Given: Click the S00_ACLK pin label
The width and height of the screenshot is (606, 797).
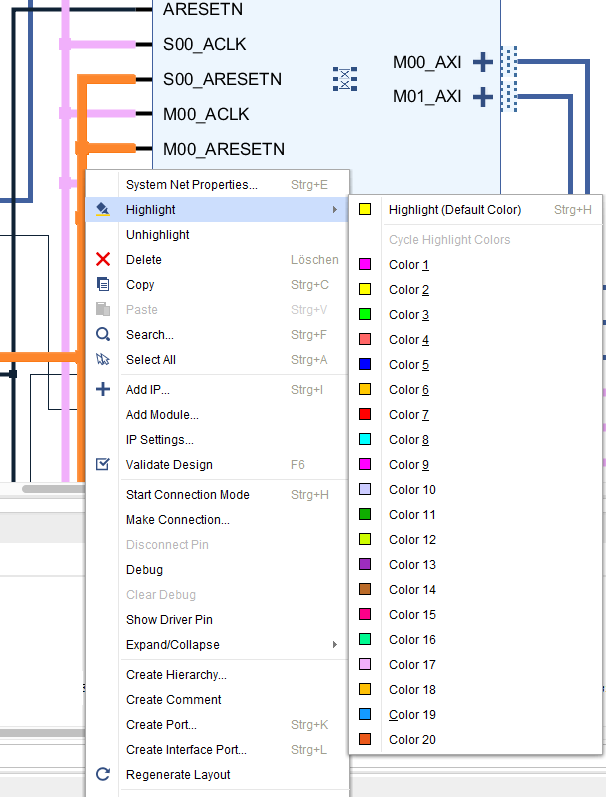Looking at the screenshot, I should coord(204,44).
